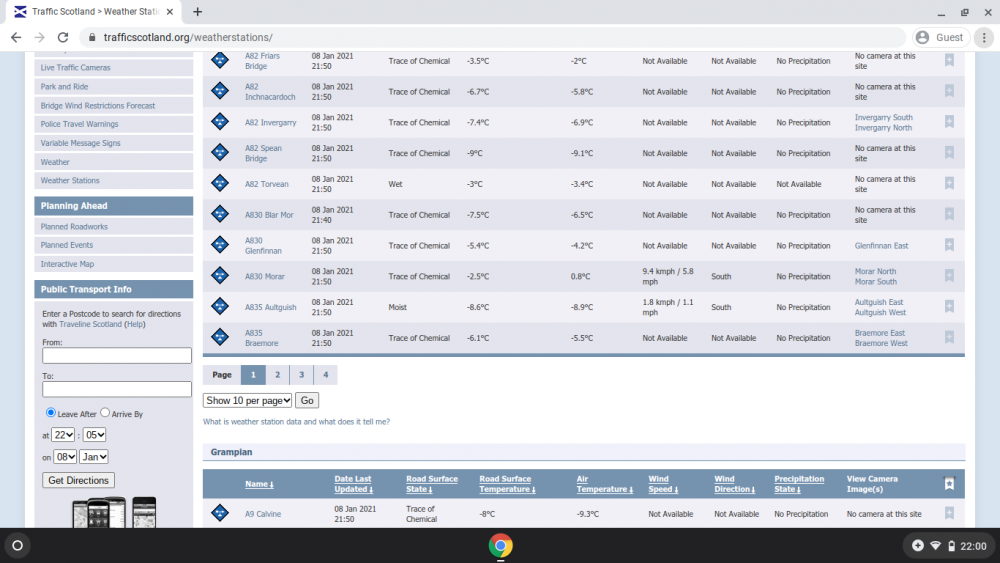Open the minutes dropdown showing 05
Viewport: 1000px width, 563px height.
94,435
